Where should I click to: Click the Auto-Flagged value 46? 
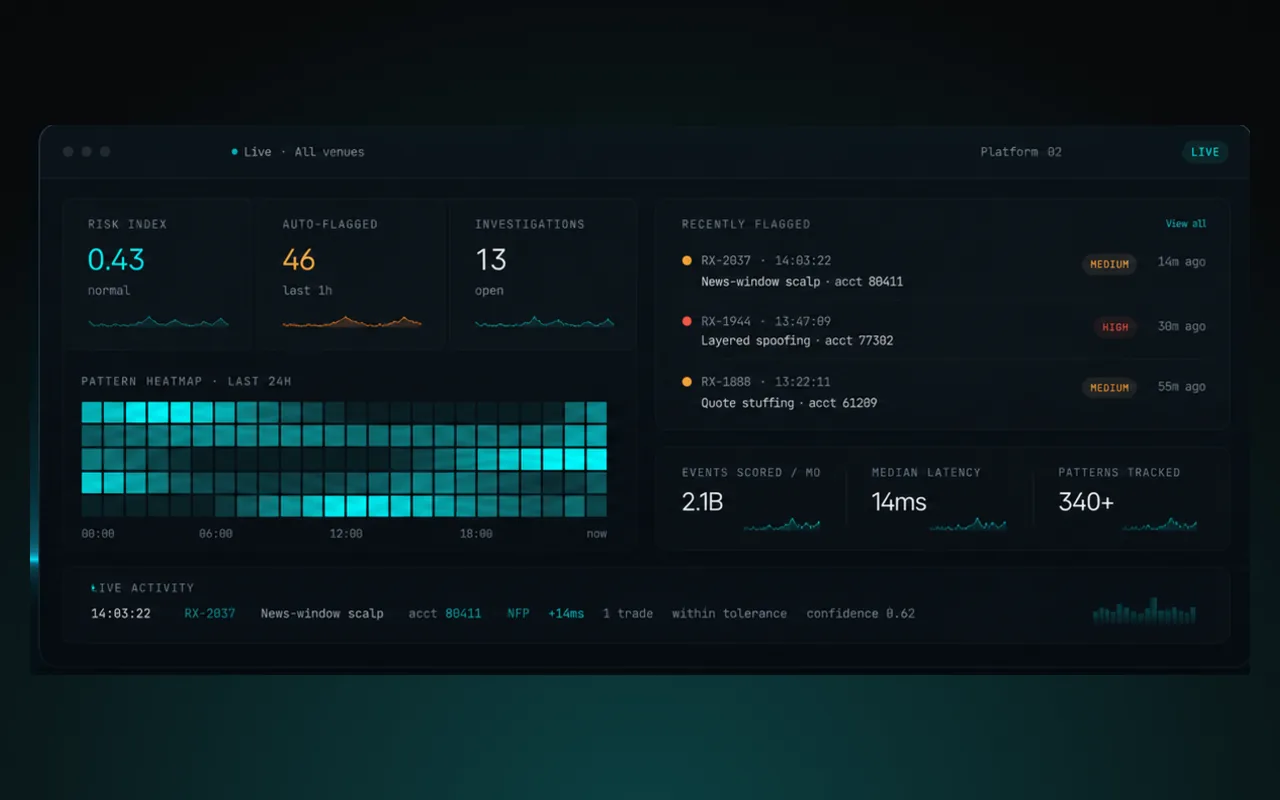(x=298, y=260)
